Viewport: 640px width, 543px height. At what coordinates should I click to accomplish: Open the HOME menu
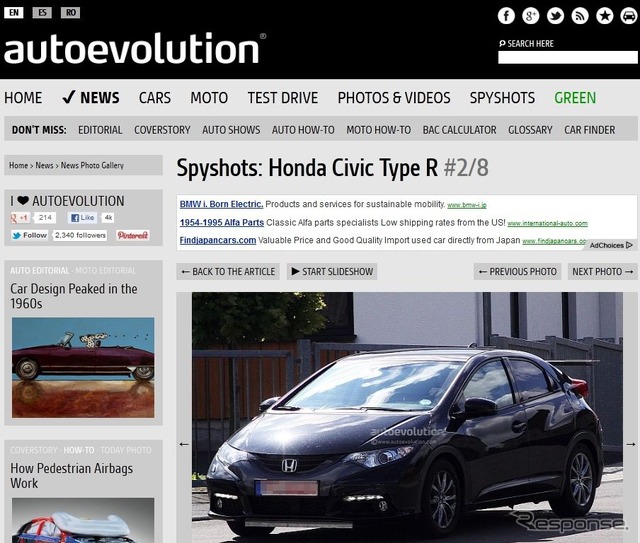tap(23, 98)
